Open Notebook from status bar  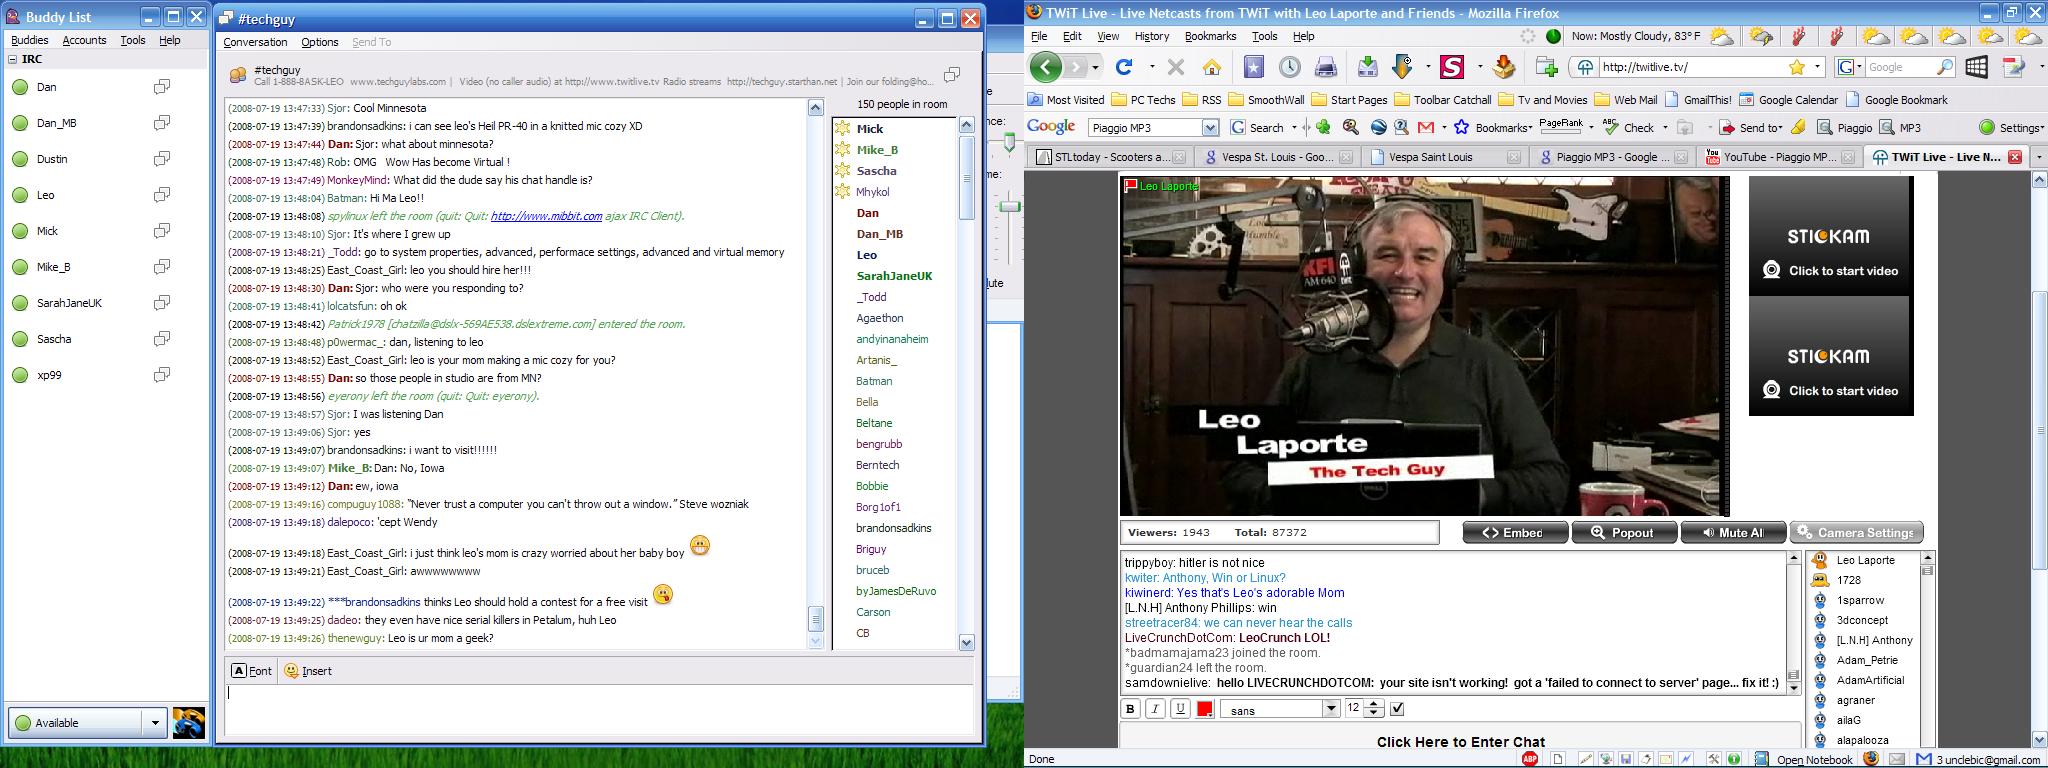1805,759
